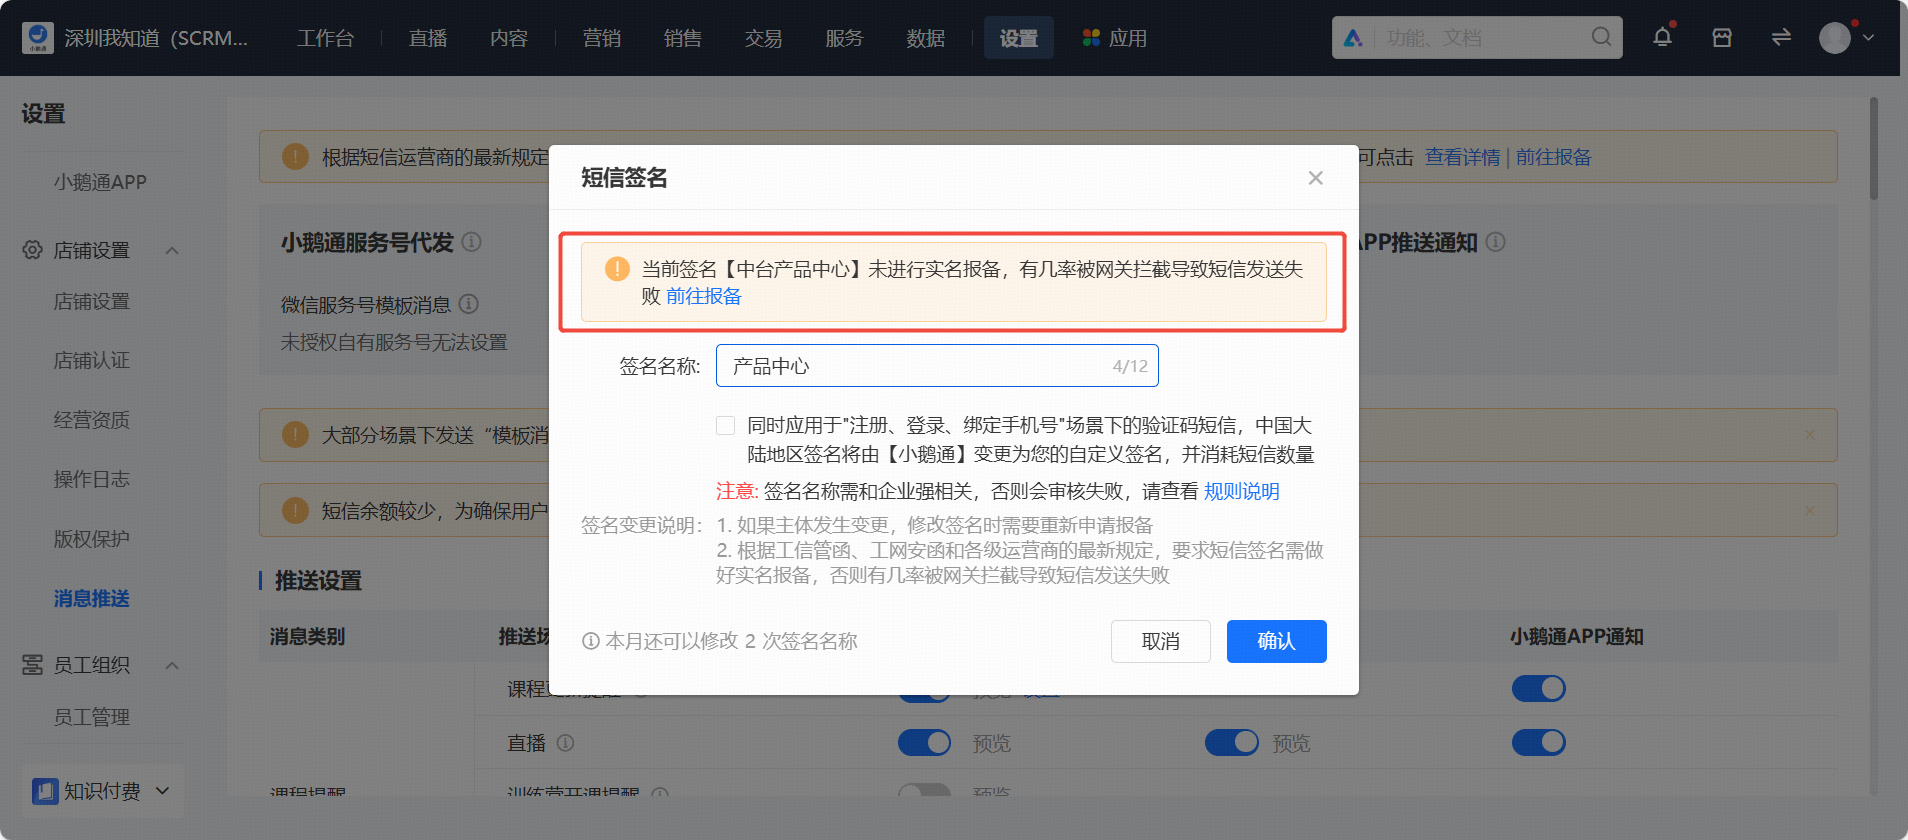
Task: Open the 知识付费 dropdown arrow
Action: 163,791
